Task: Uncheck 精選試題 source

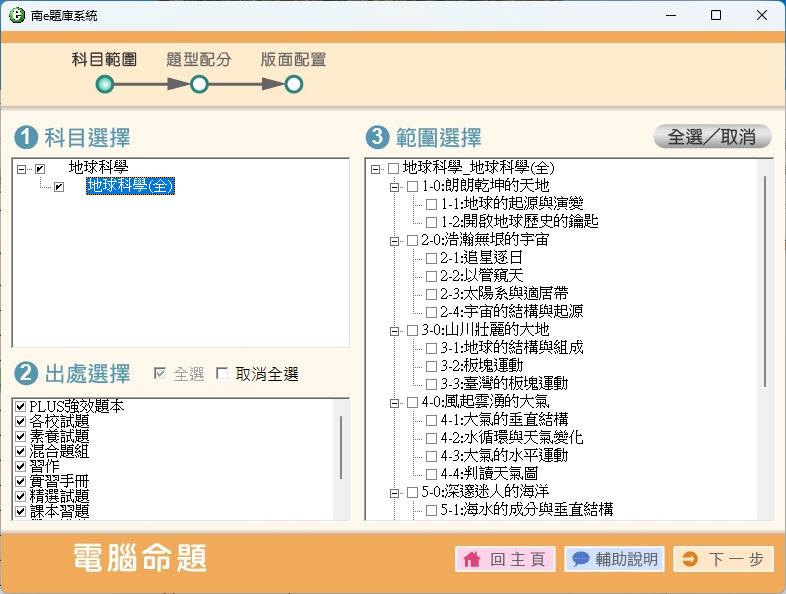Action: pos(21,496)
